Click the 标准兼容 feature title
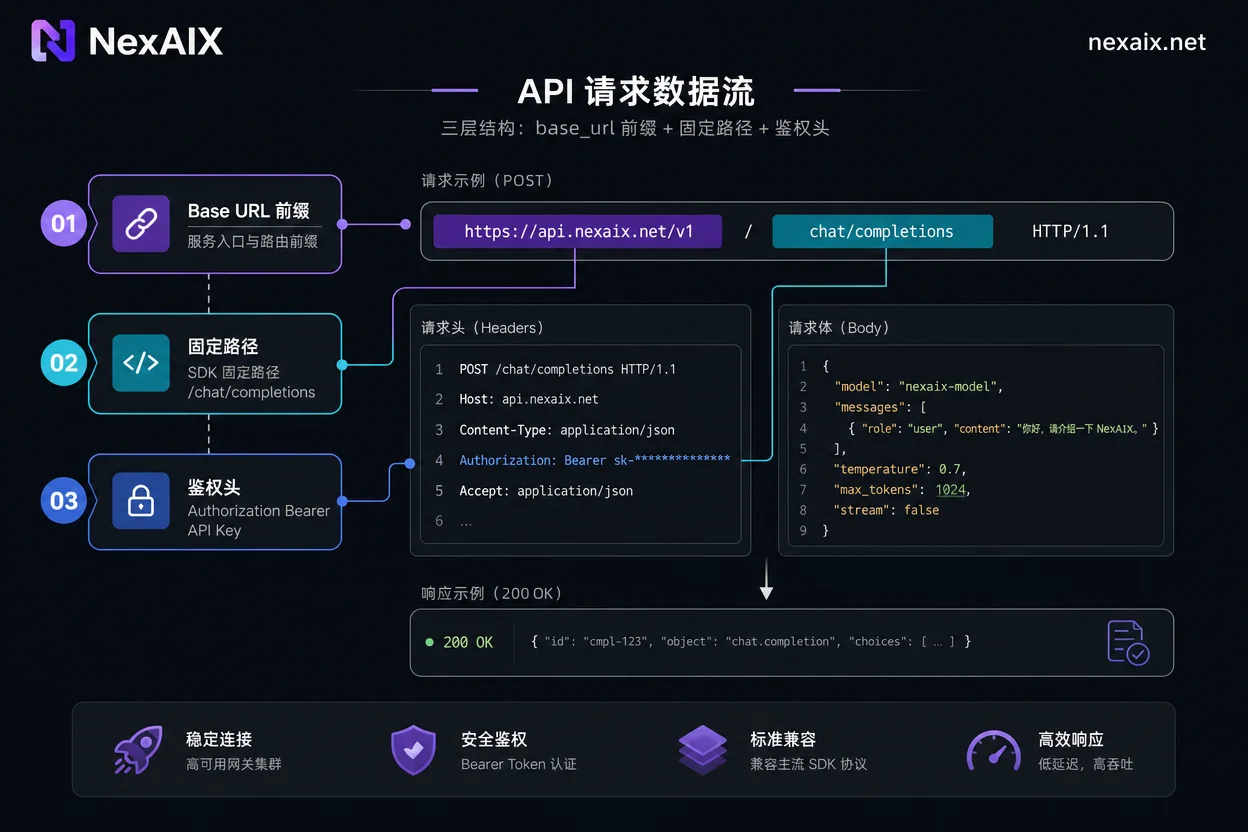Image resolution: width=1248 pixels, height=832 pixels. pyautogui.click(x=783, y=739)
